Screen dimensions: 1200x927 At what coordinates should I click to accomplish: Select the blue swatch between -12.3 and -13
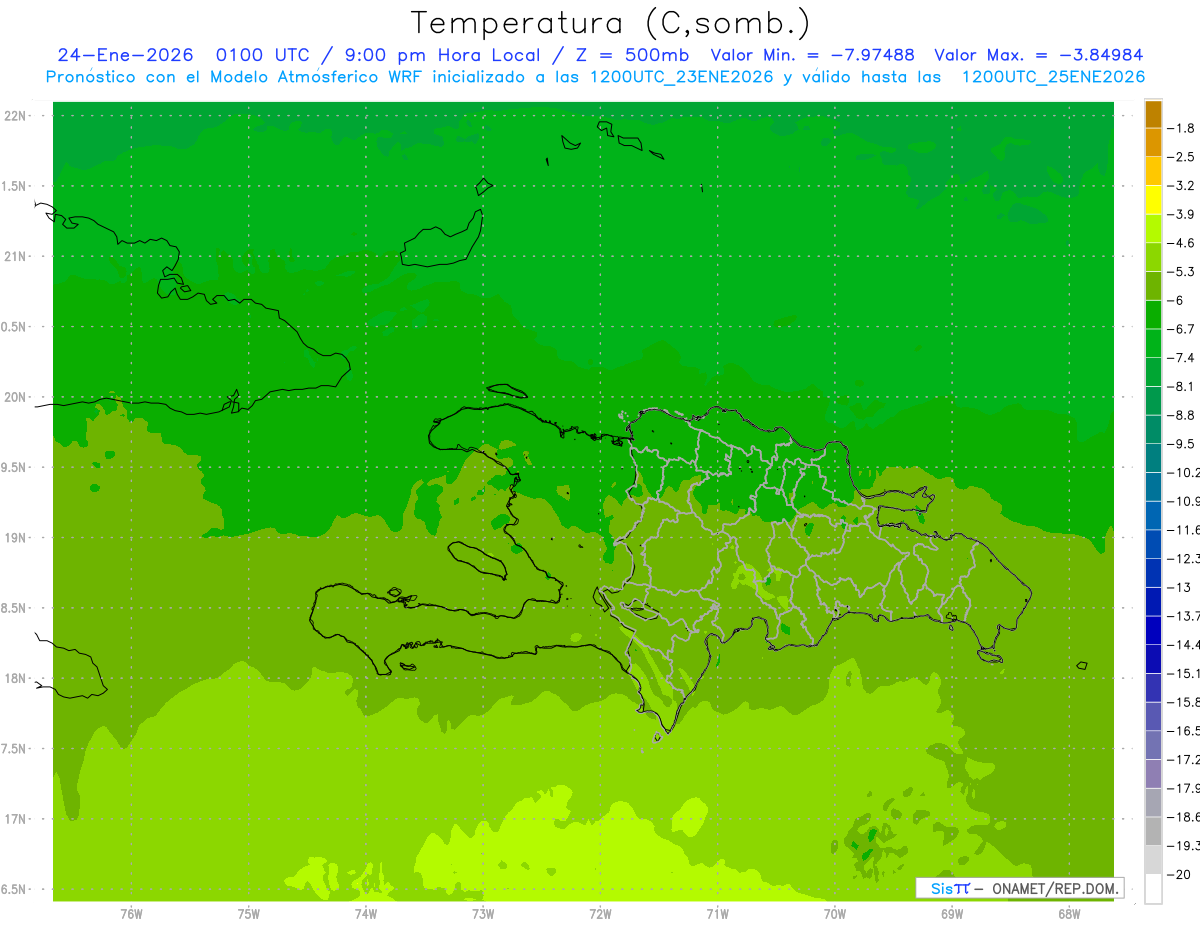[x=1153, y=573]
